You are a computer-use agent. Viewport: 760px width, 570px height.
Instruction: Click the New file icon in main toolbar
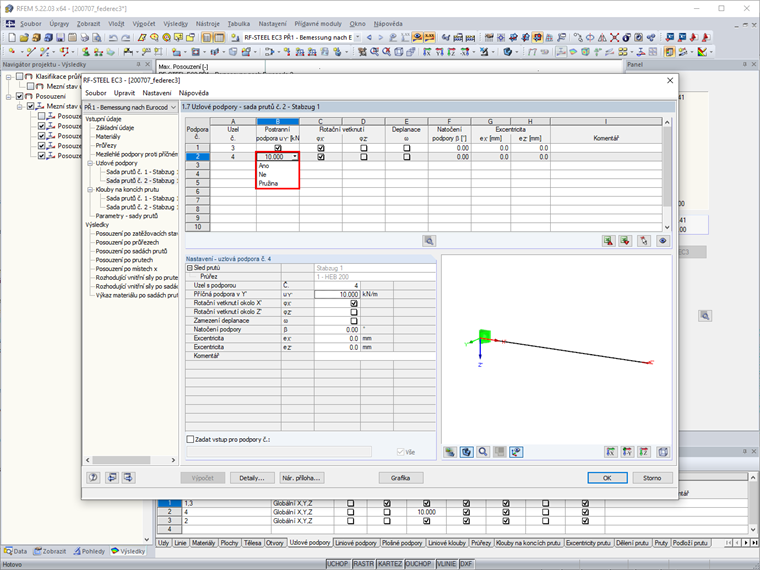(12, 37)
